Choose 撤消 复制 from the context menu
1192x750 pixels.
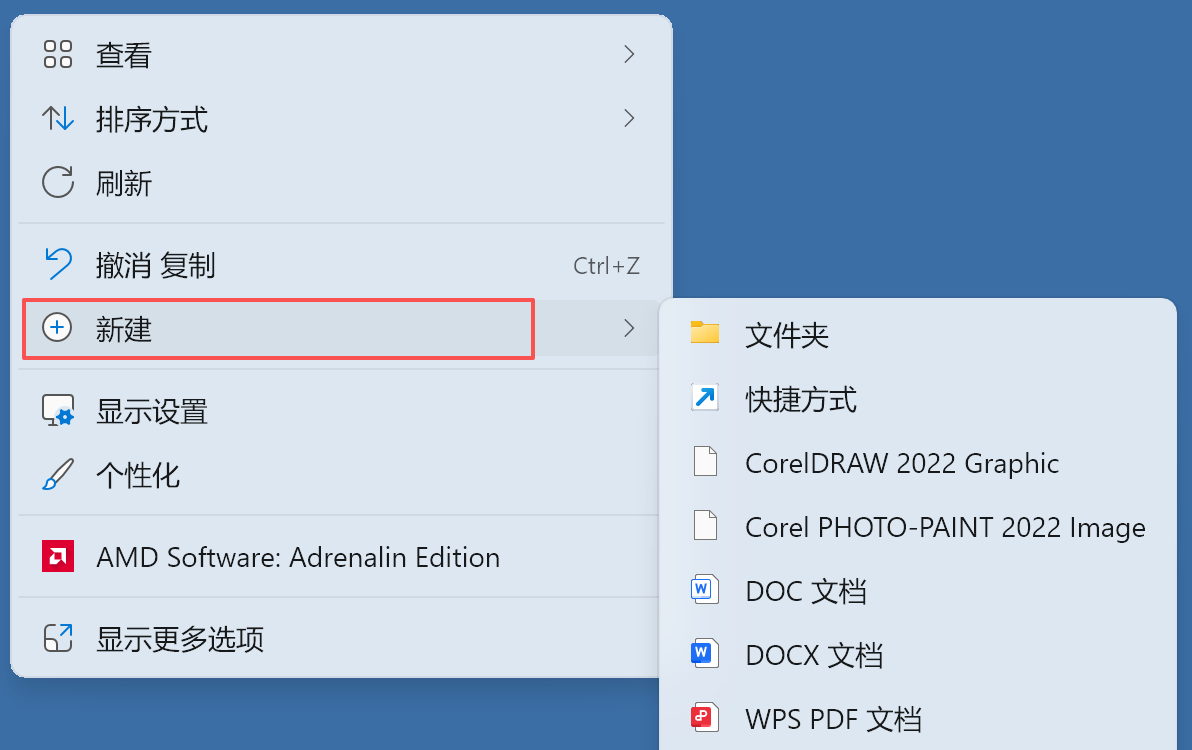click(x=155, y=265)
